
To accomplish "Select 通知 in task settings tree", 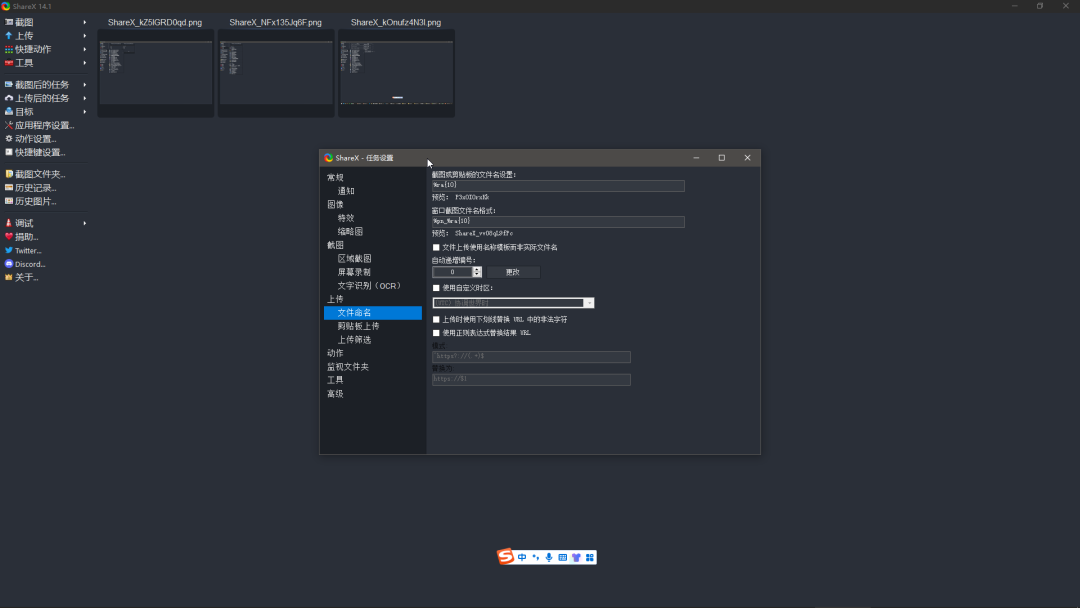I will [346, 191].
